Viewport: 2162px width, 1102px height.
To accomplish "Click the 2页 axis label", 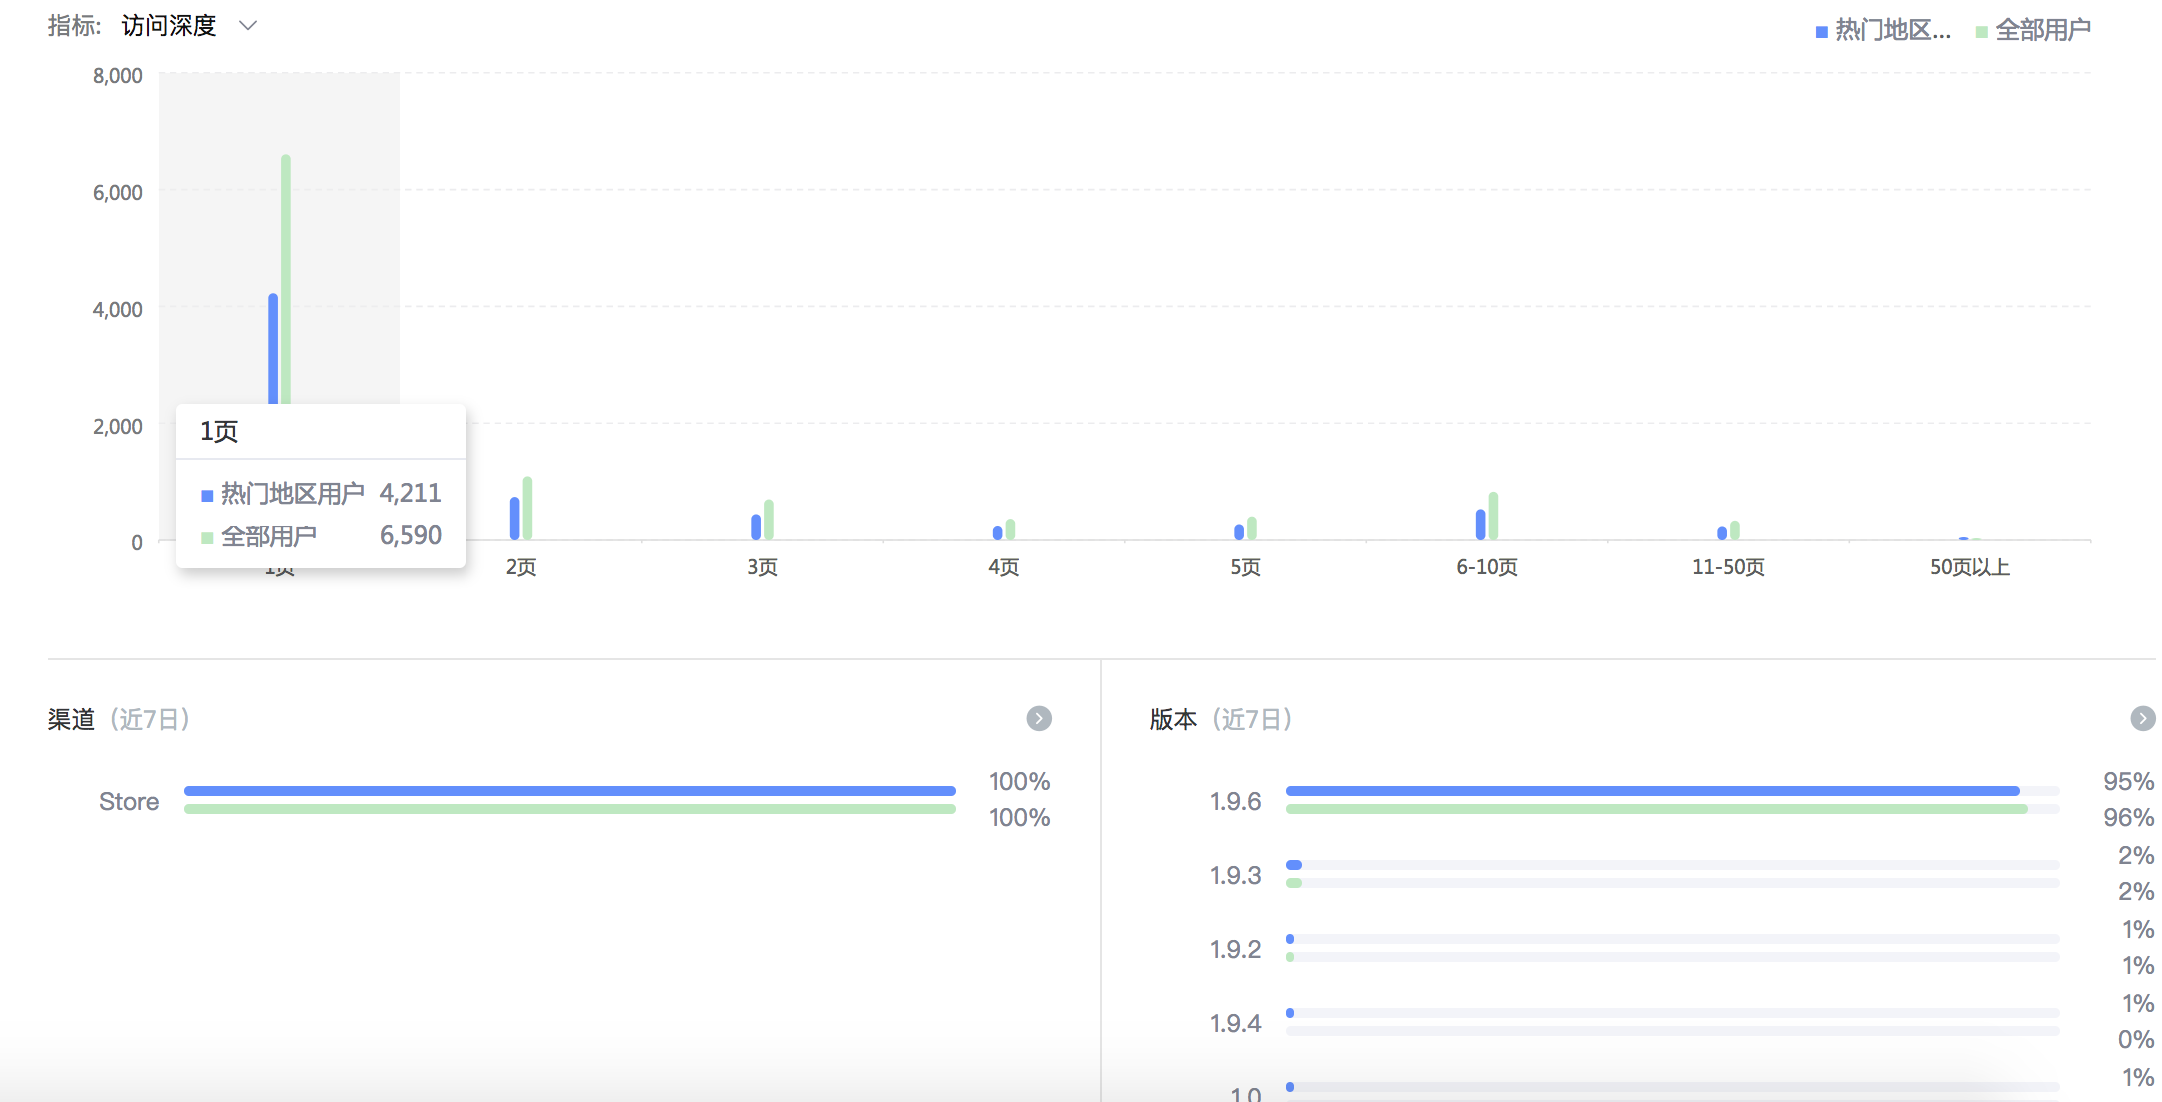I will click(x=521, y=567).
